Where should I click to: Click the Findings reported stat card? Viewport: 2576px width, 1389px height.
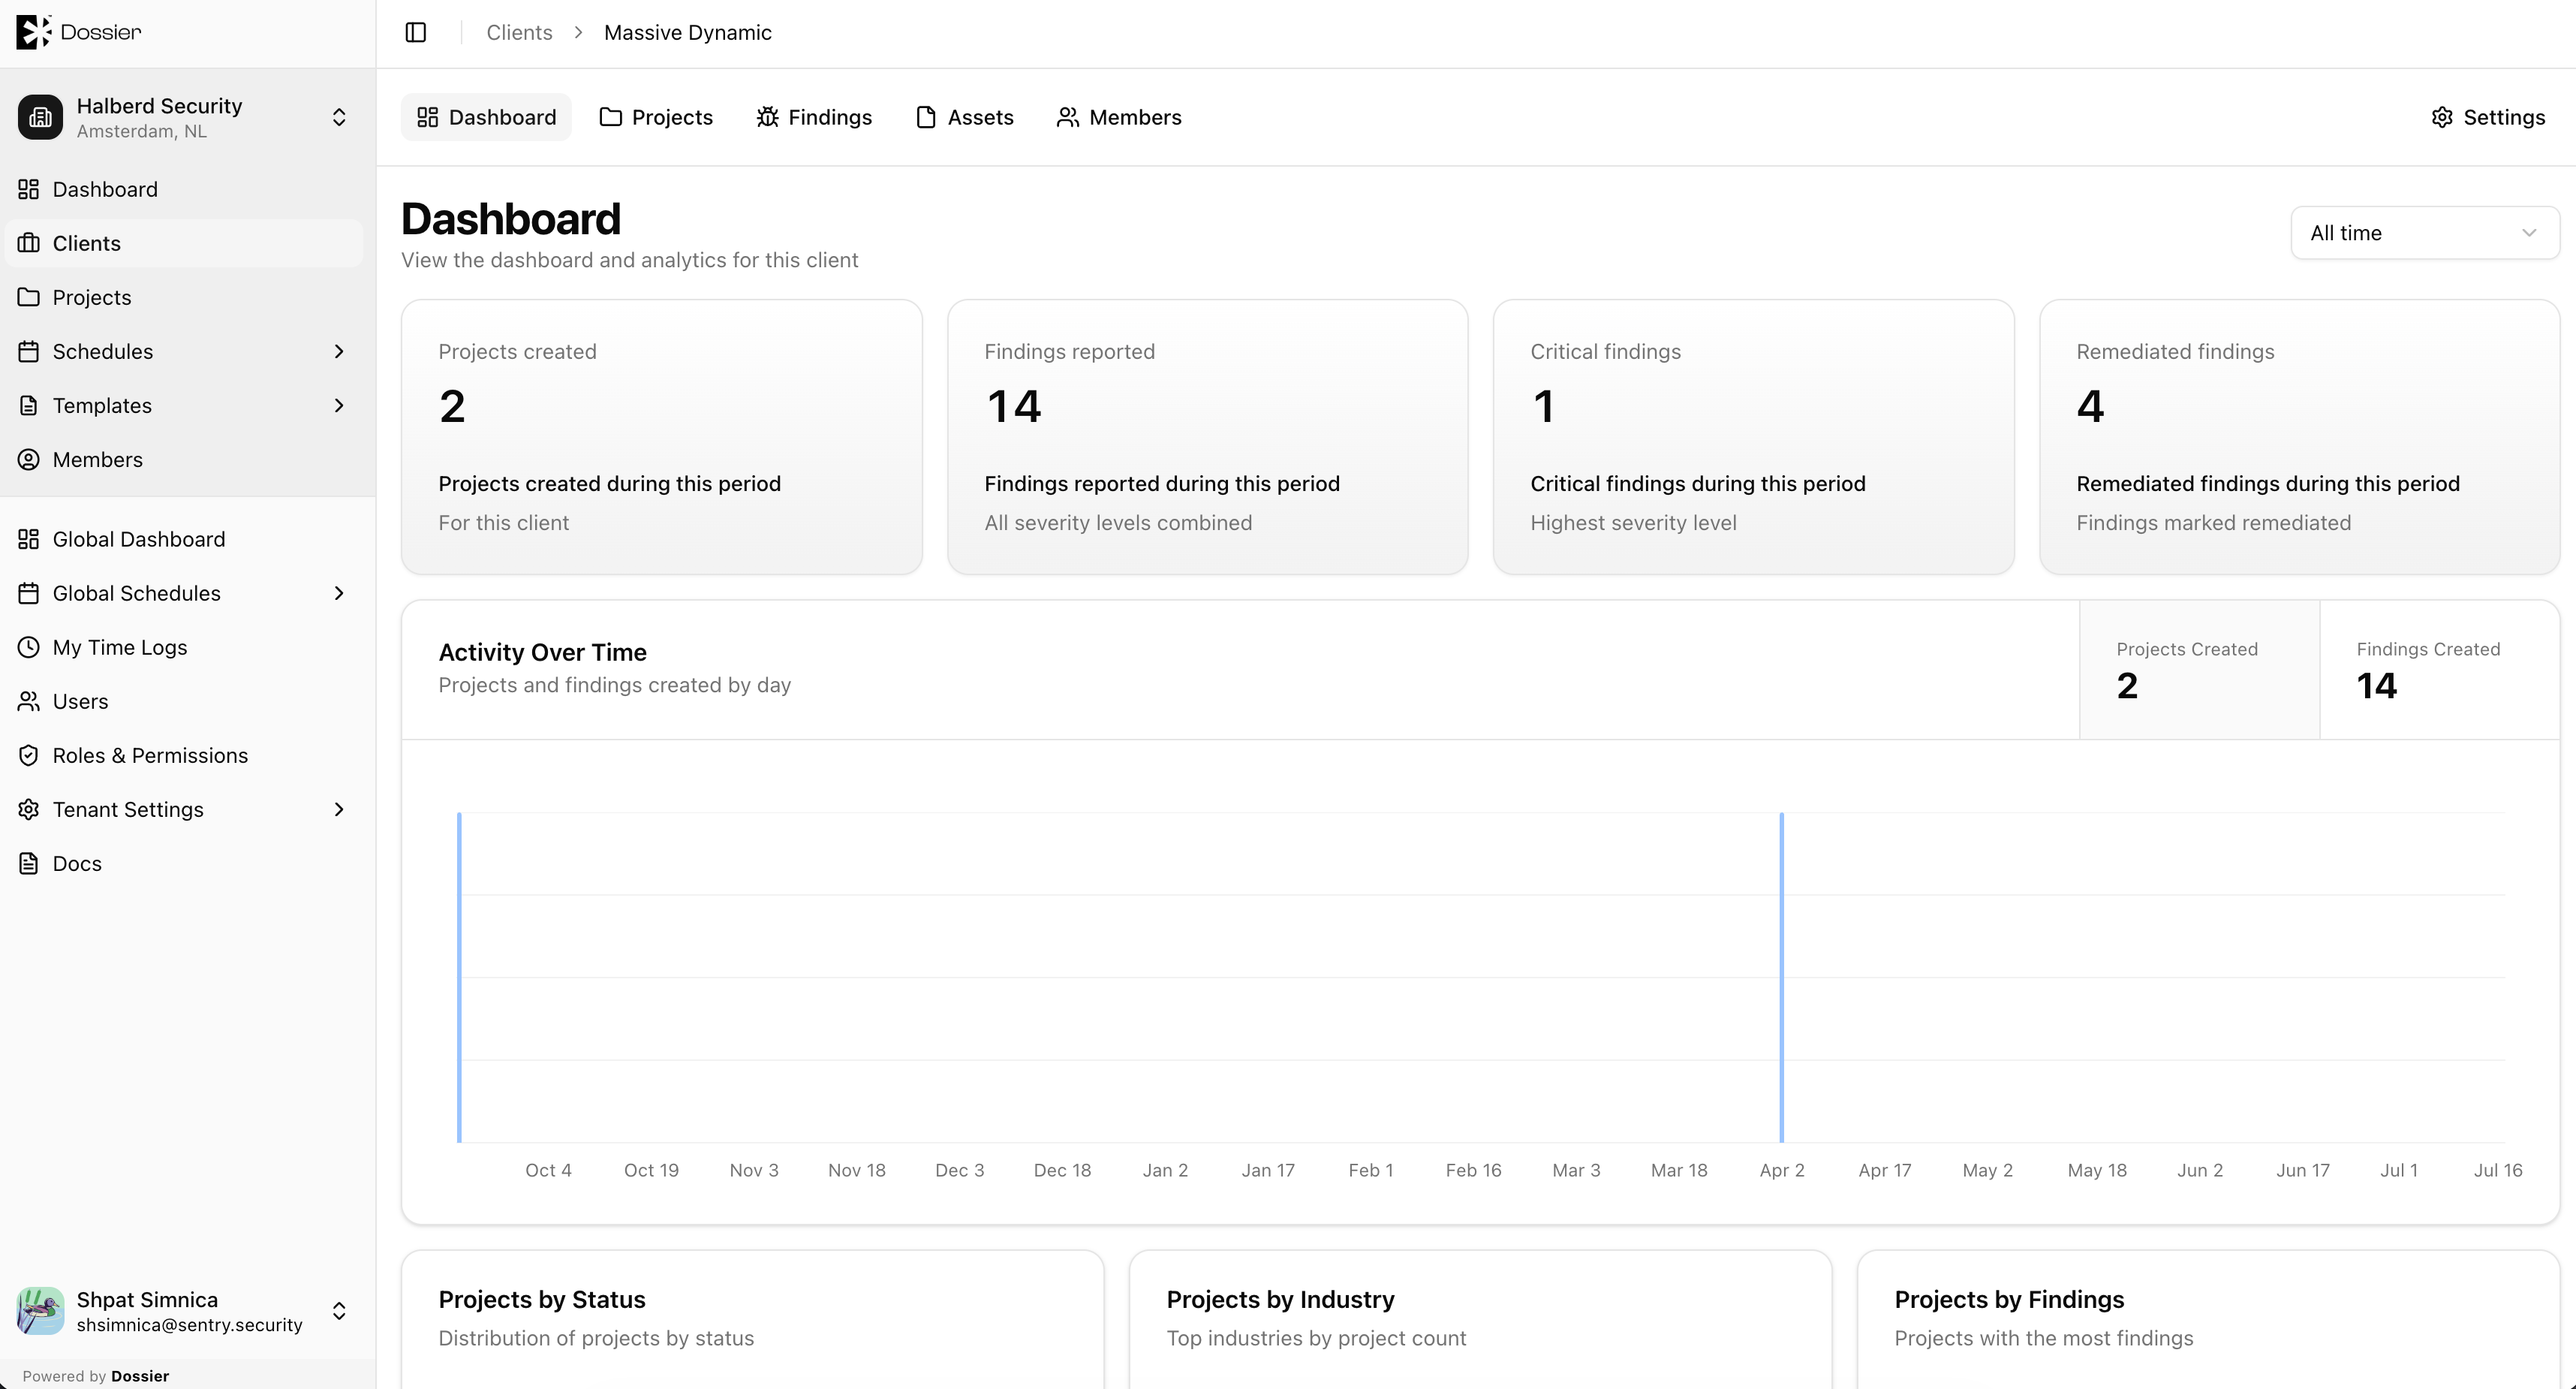pyautogui.click(x=1208, y=437)
